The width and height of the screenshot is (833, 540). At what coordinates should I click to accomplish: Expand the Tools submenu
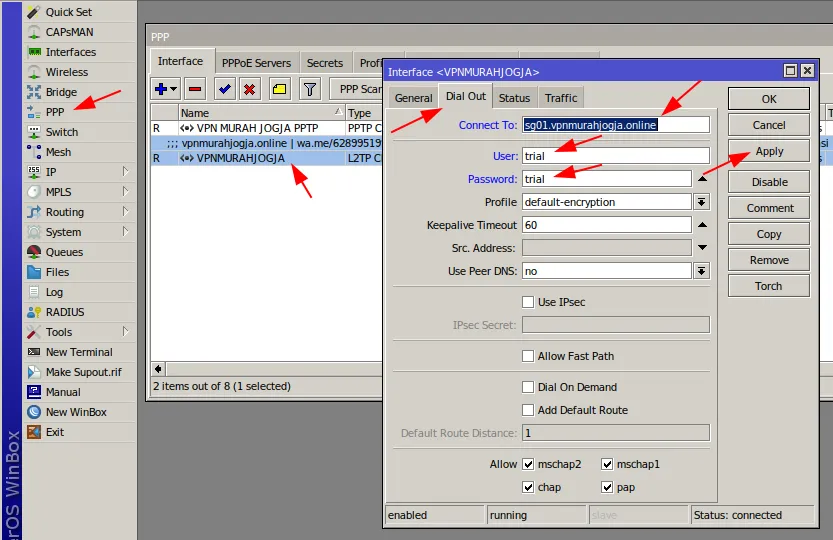[125, 332]
